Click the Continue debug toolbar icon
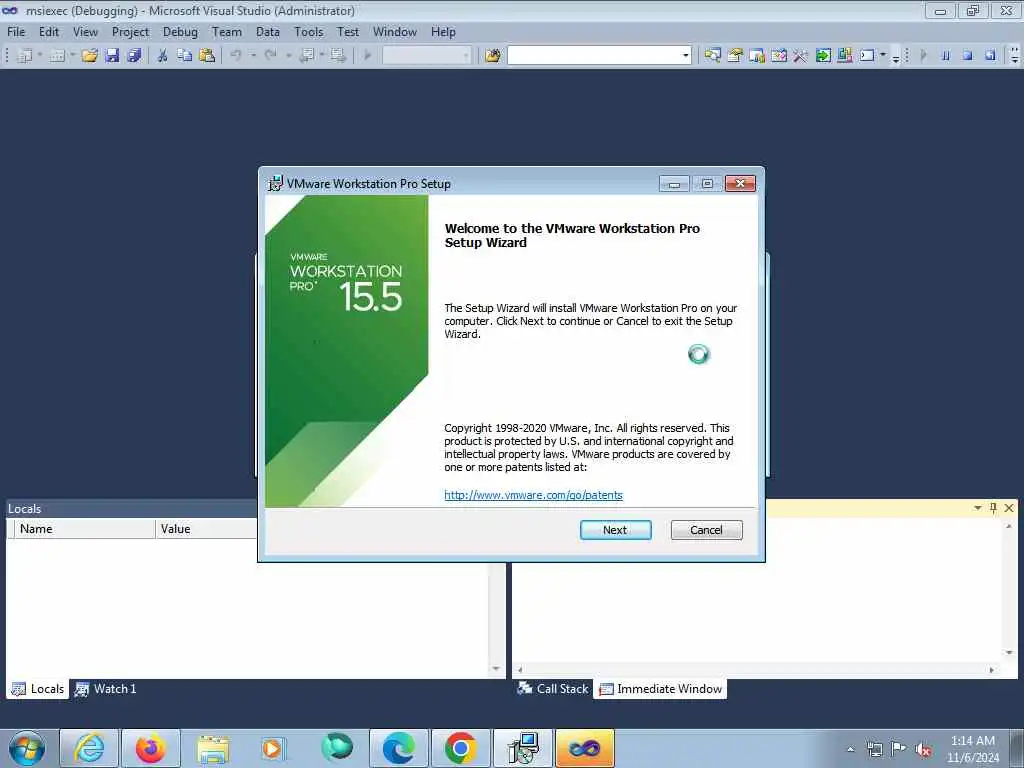The height and width of the screenshot is (768, 1024). coord(923,56)
